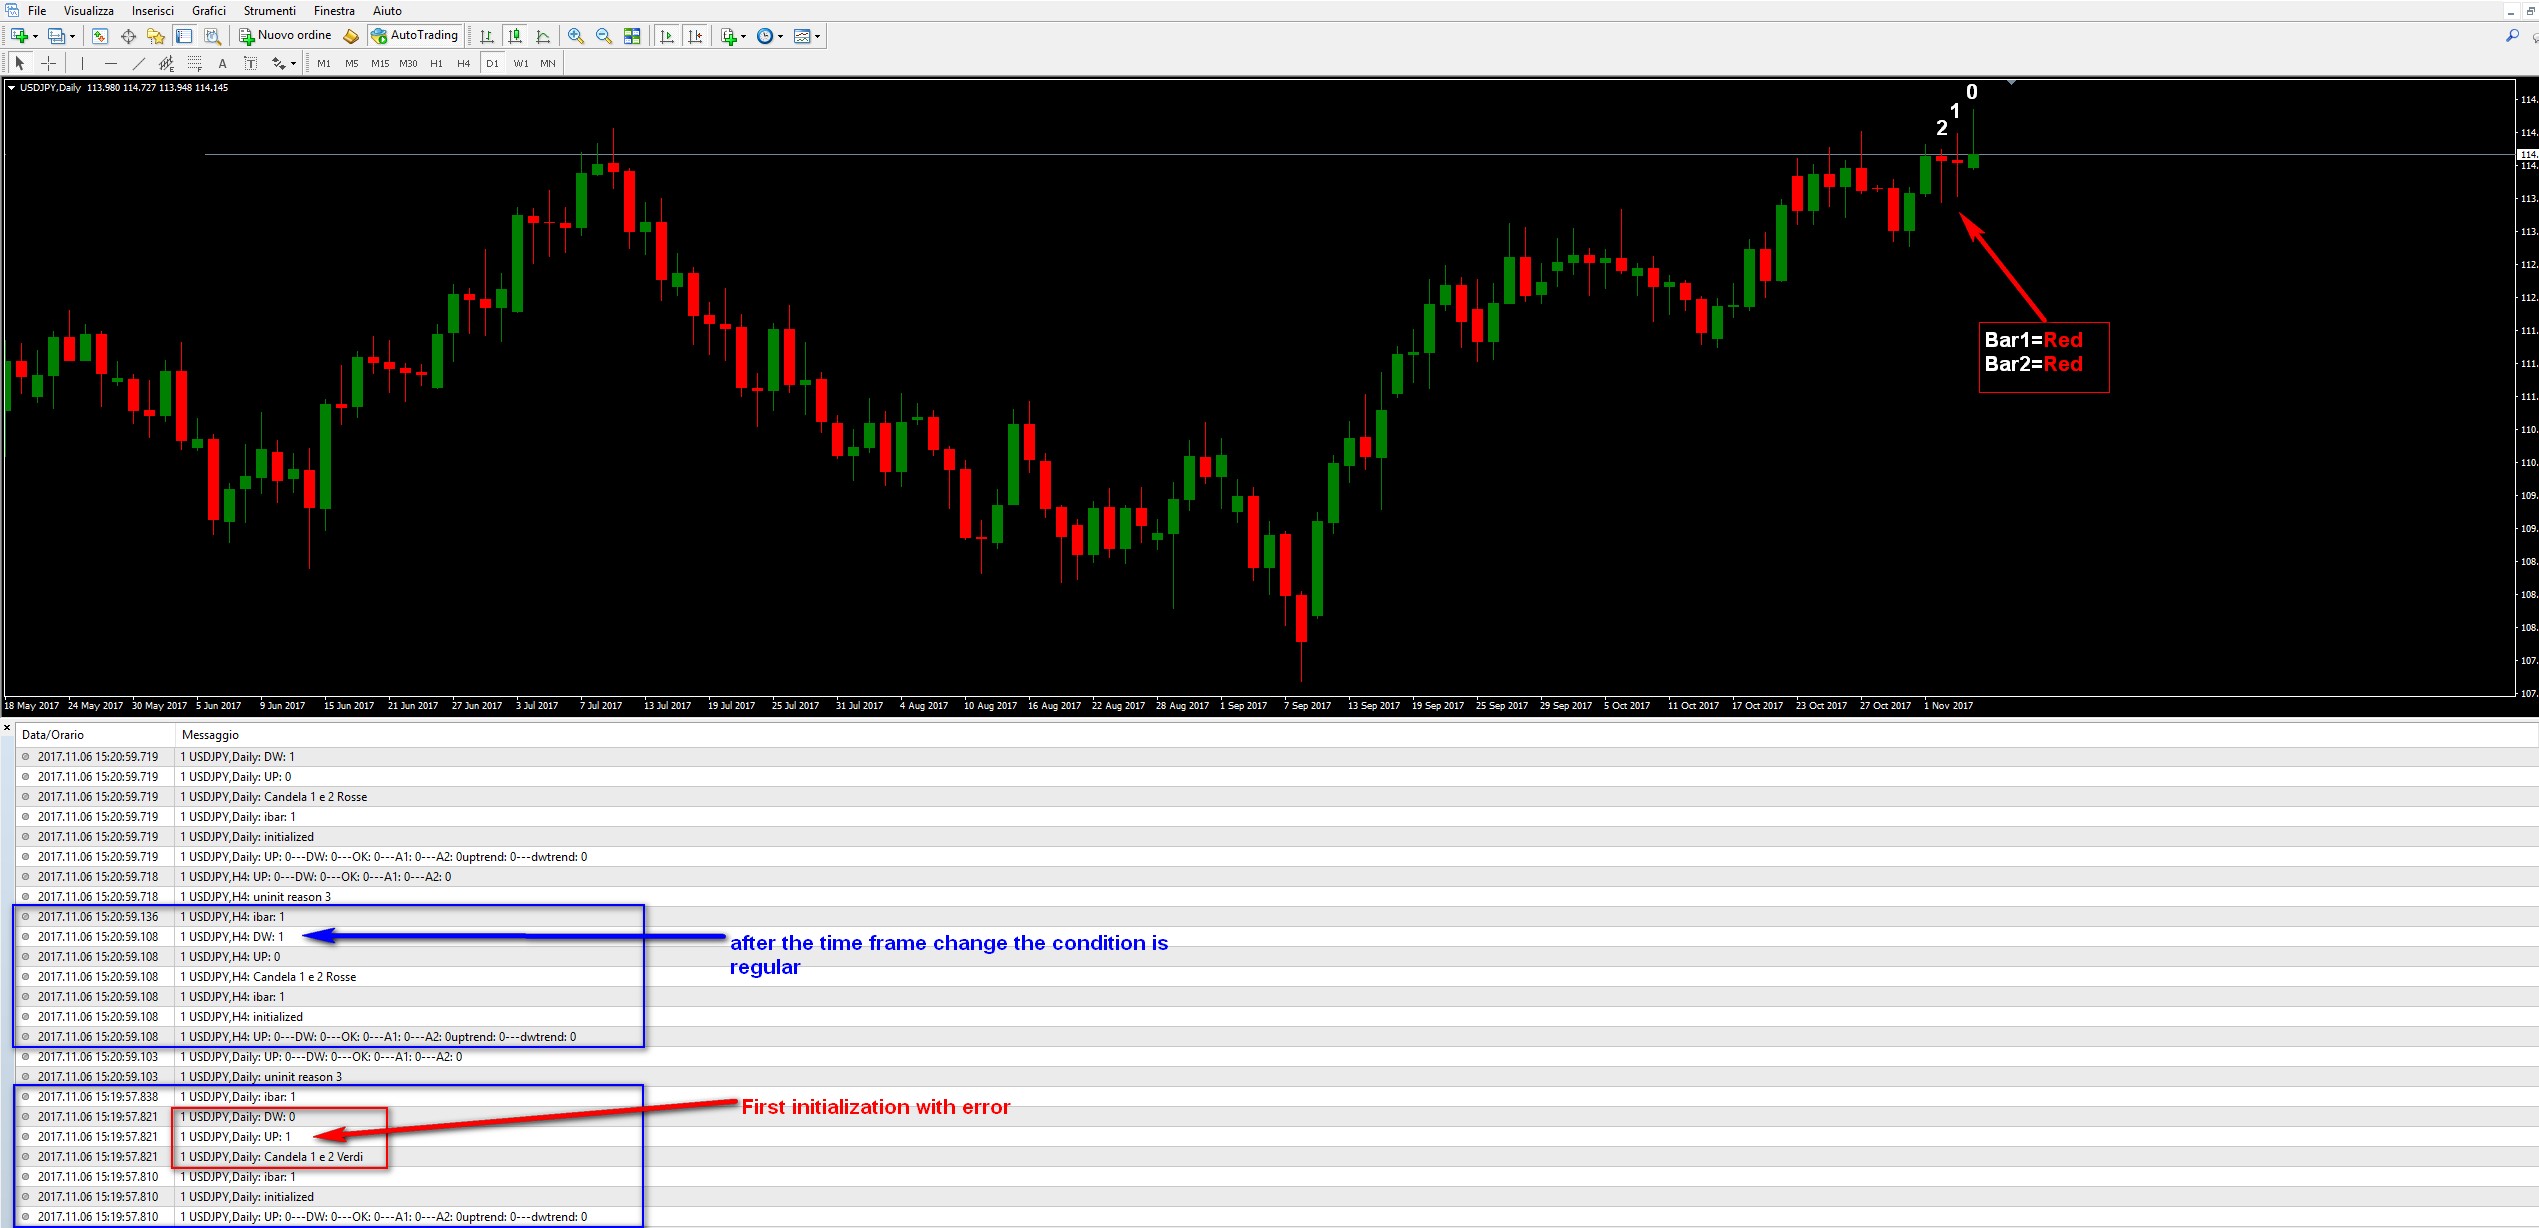Switch to the W1 timeframe
Image resolution: width=2539 pixels, height=1228 pixels.
pyautogui.click(x=521, y=63)
